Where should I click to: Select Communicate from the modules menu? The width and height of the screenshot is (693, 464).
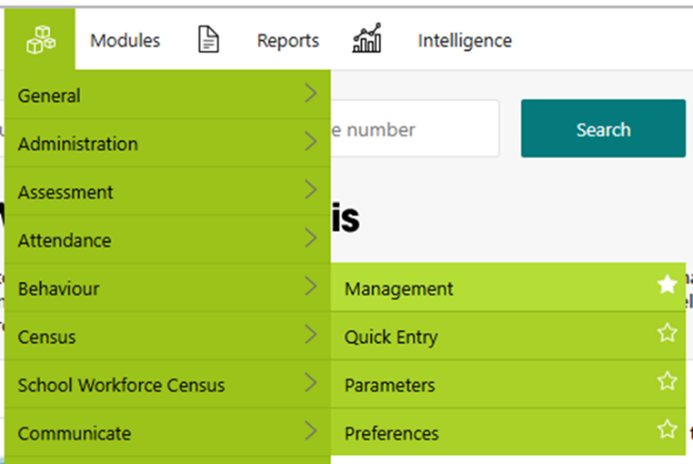tap(74, 433)
